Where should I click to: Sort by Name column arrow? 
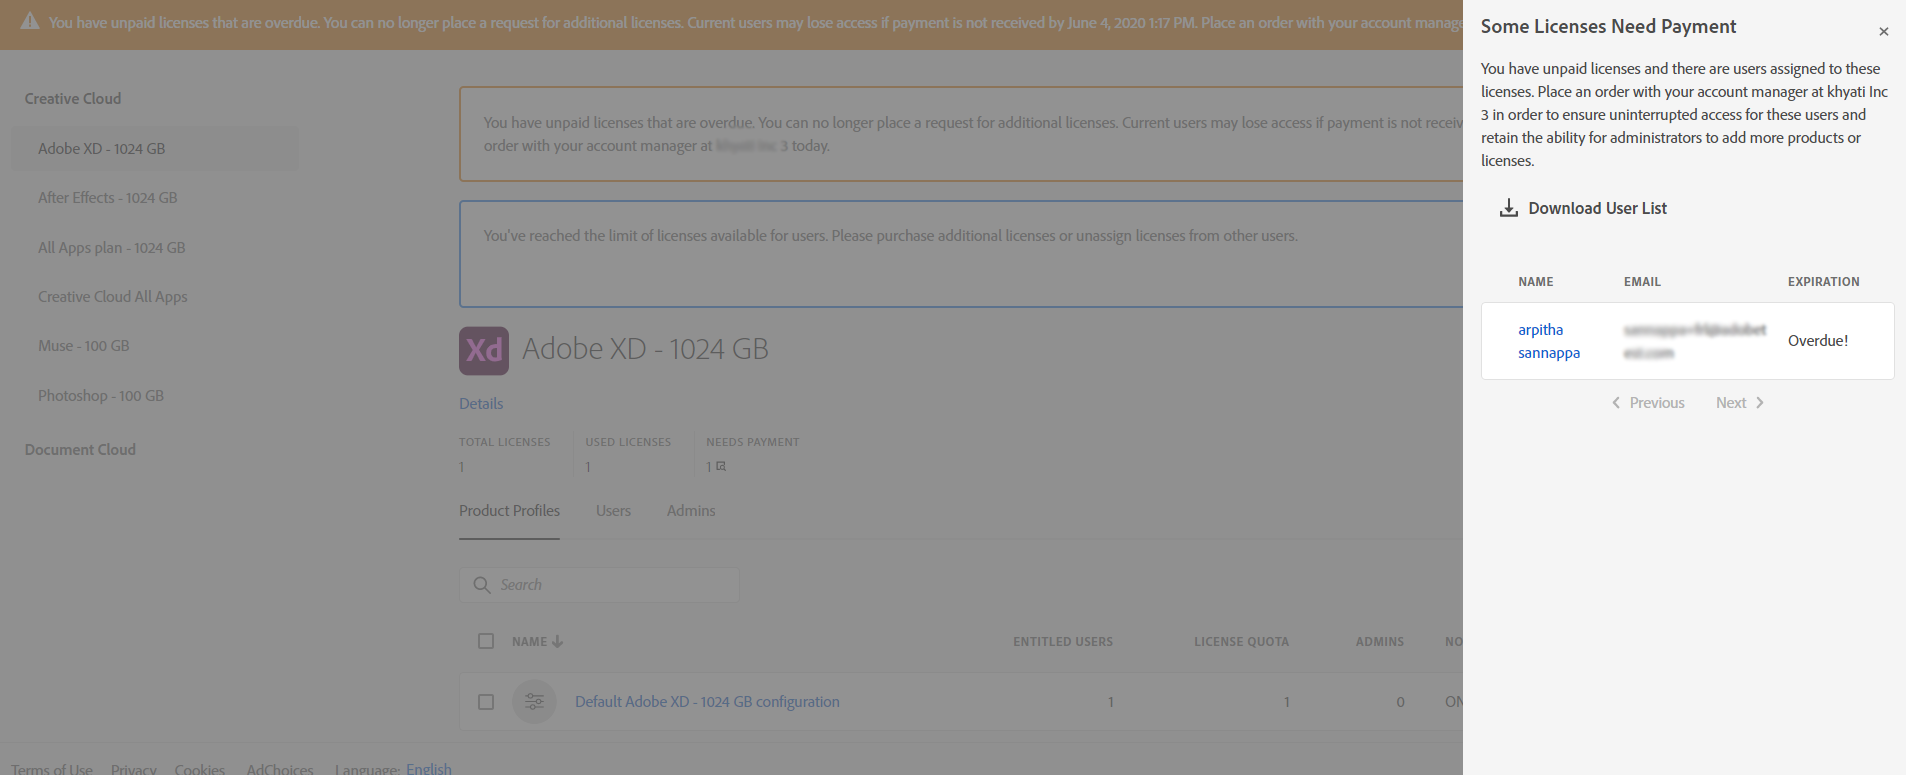pos(557,641)
